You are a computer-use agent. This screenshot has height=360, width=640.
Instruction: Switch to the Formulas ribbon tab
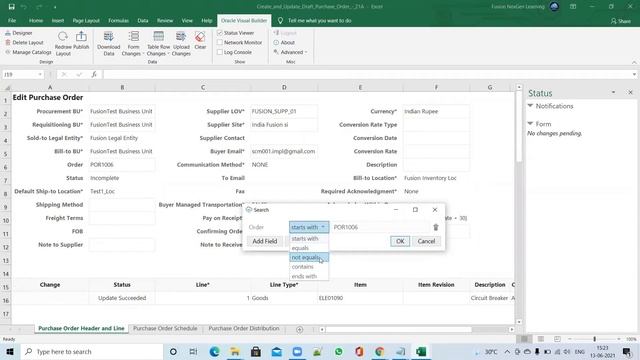coord(118,20)
